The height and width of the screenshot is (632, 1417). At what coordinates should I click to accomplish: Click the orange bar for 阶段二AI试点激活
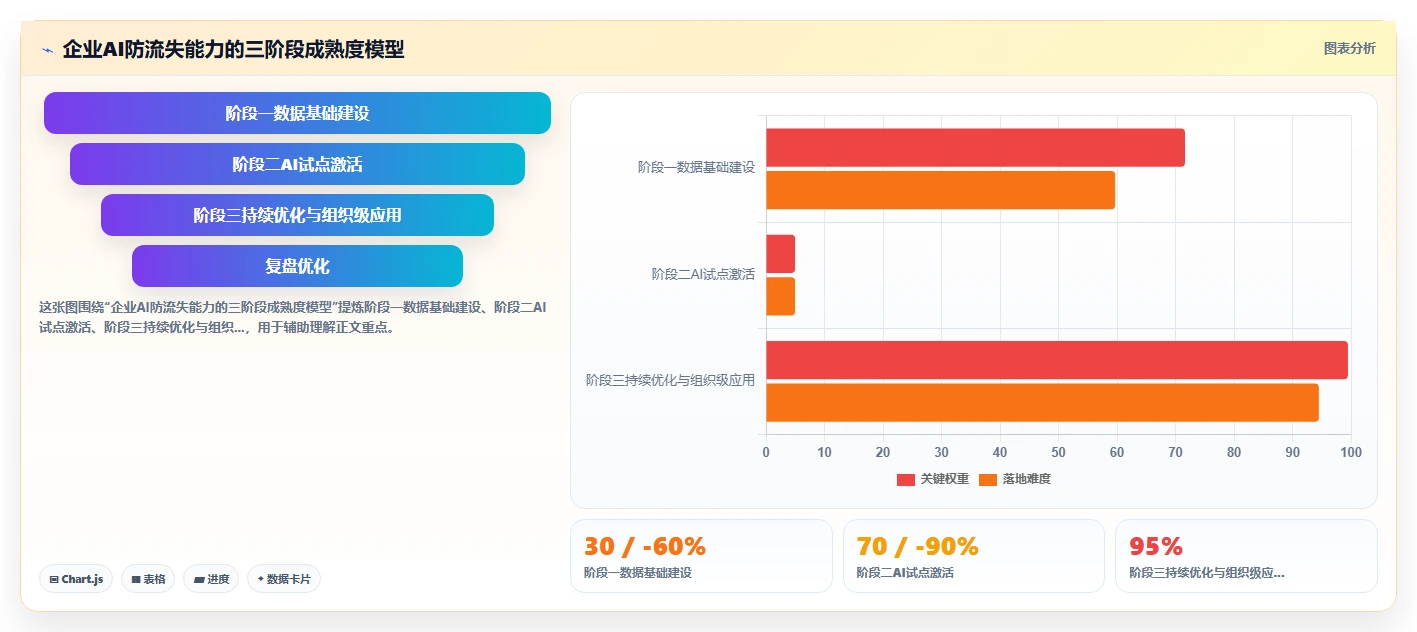tap(780, 296)
